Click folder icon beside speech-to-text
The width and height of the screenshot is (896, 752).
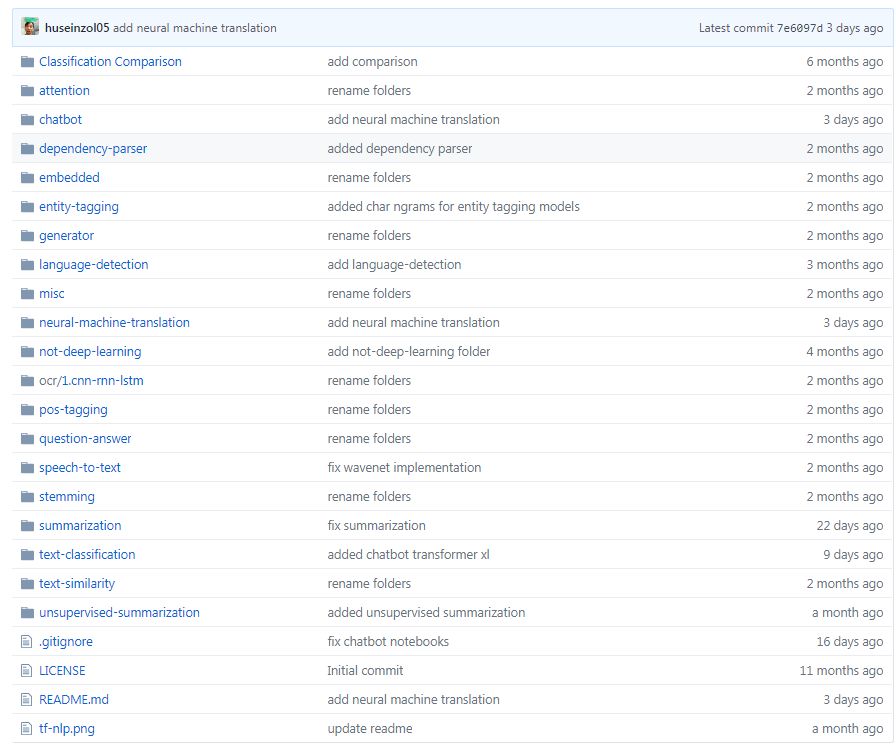pos(27,467)
